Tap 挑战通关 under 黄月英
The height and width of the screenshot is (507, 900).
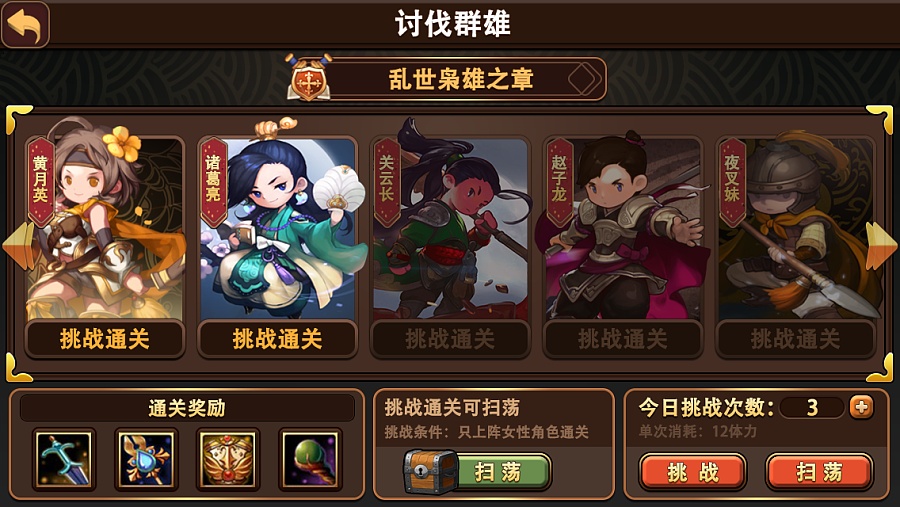tap(104, 339)
